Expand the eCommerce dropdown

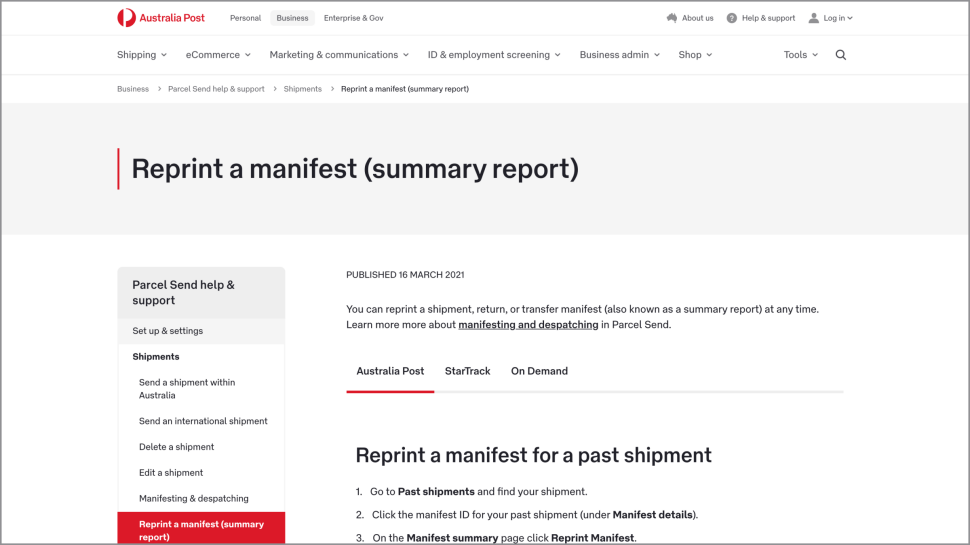[218, 55]
